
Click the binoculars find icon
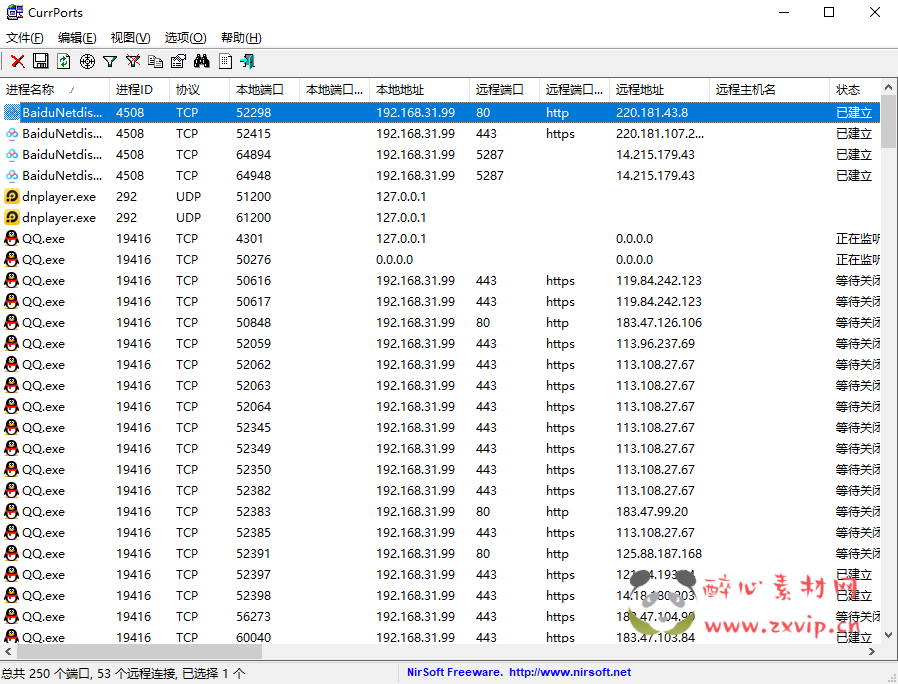(201, 62)
